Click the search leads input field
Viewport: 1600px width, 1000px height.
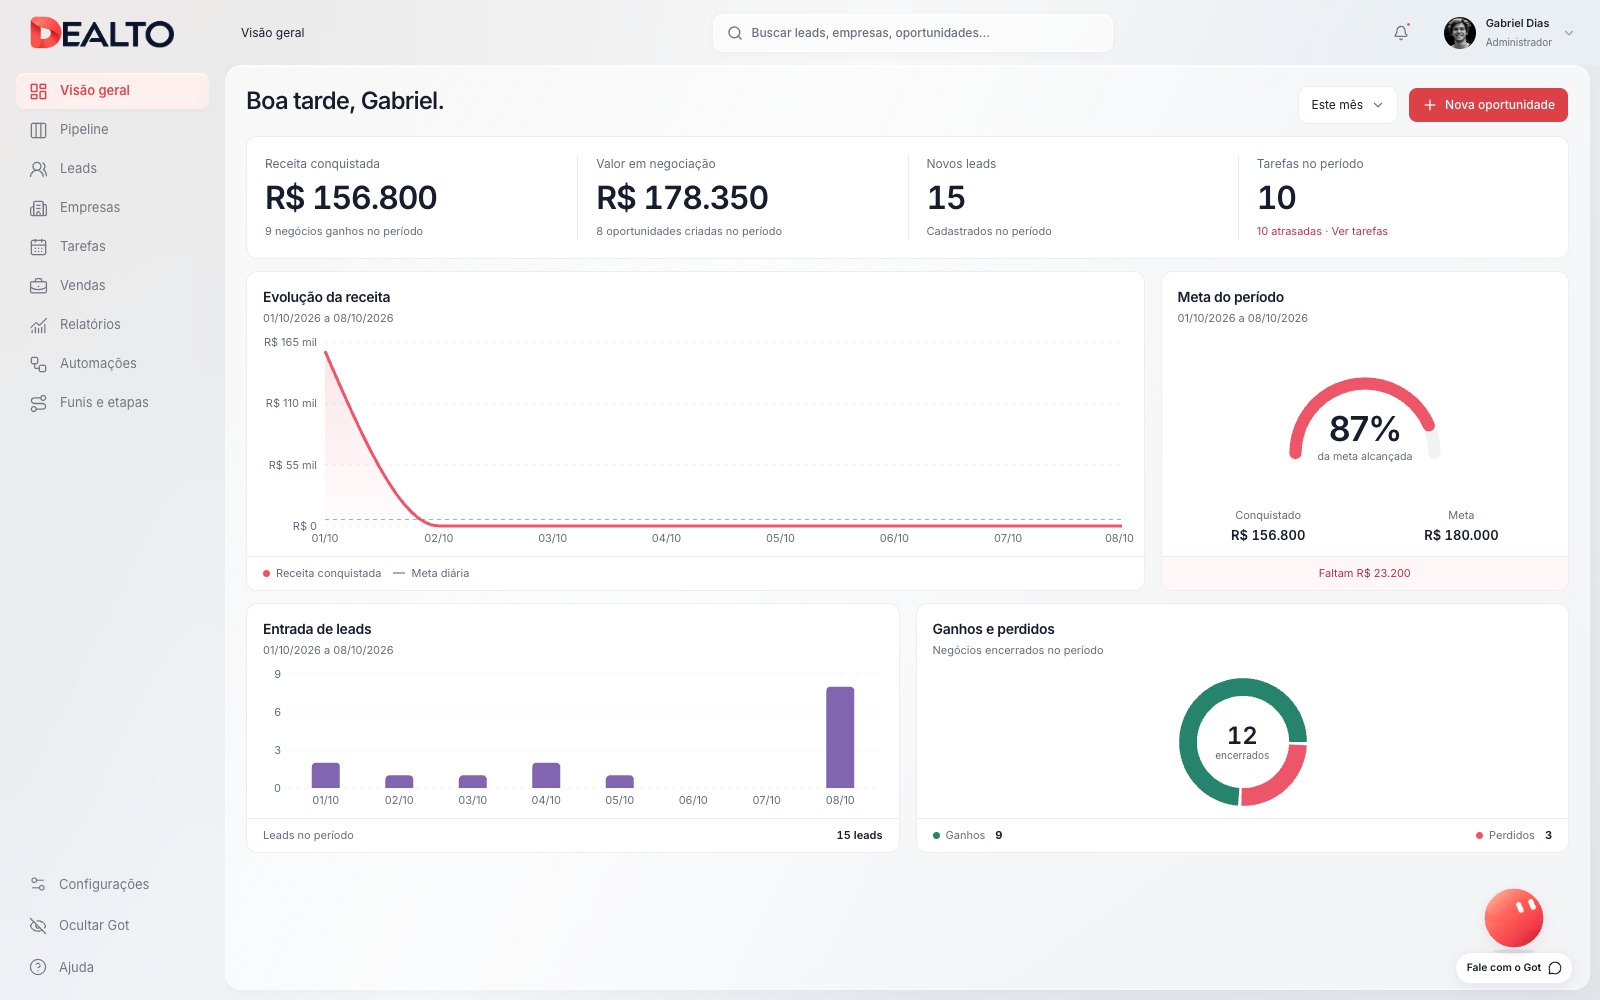913,33
